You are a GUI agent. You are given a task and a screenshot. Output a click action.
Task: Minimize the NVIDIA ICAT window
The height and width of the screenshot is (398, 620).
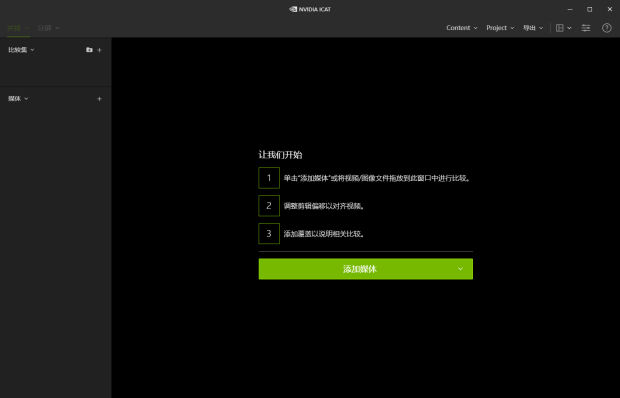pyautogui.click(x=570, y=9)
